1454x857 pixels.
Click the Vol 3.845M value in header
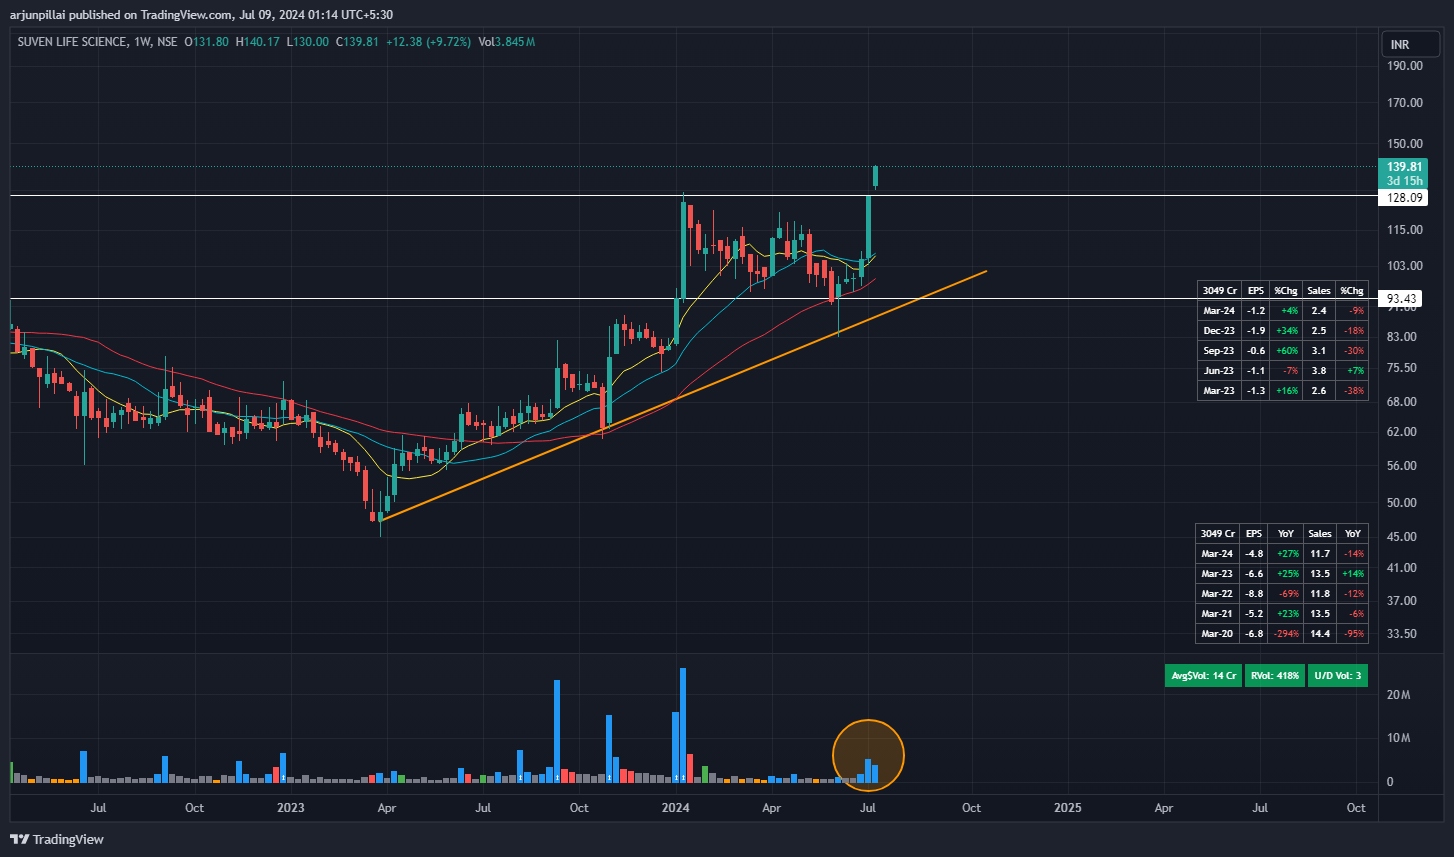coord(507,41)
